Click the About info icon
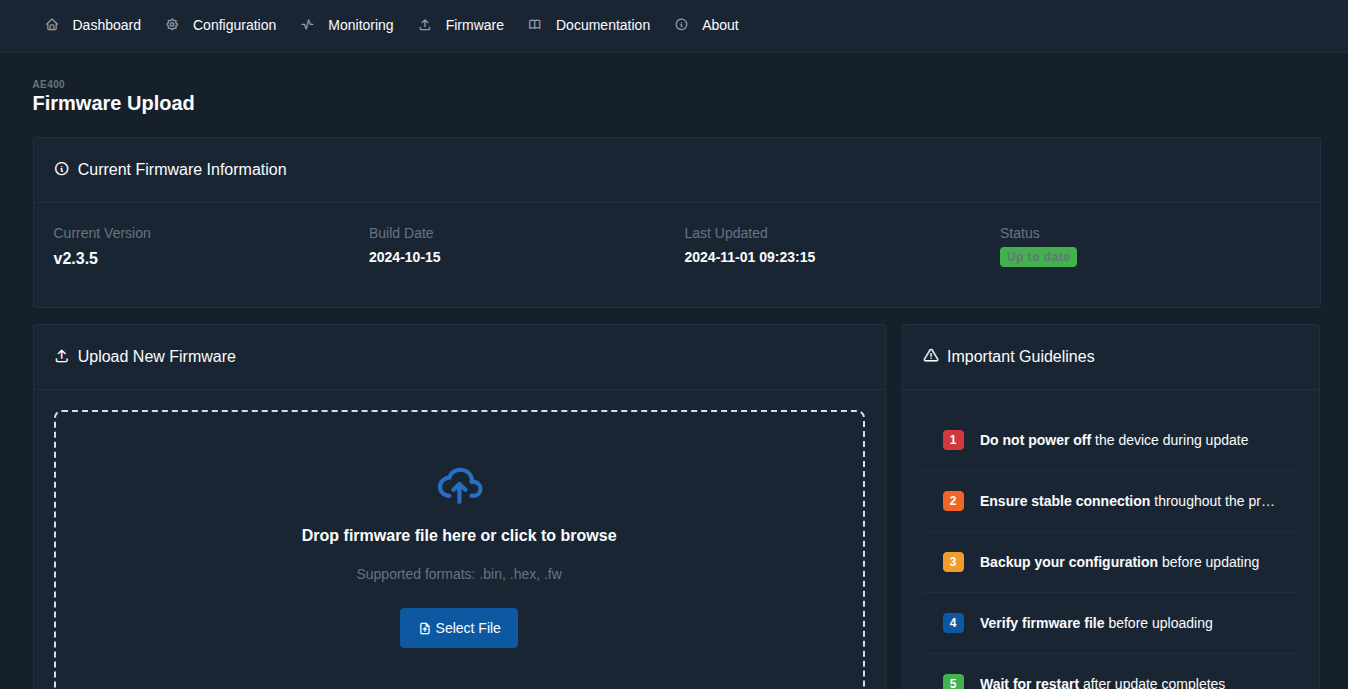 [681, 25]
